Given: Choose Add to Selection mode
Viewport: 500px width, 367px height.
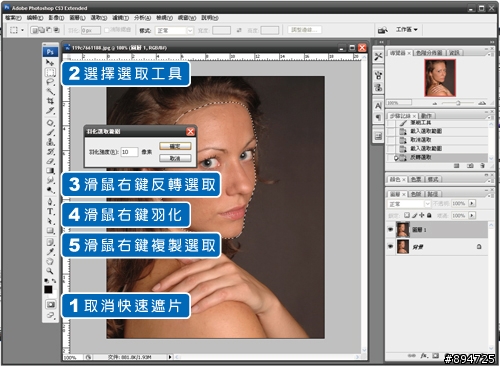Looking at the screenshot, I should point(42,30).
